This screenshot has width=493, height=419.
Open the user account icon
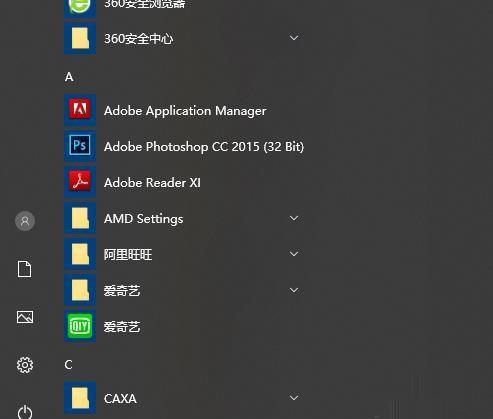(25, 221)
